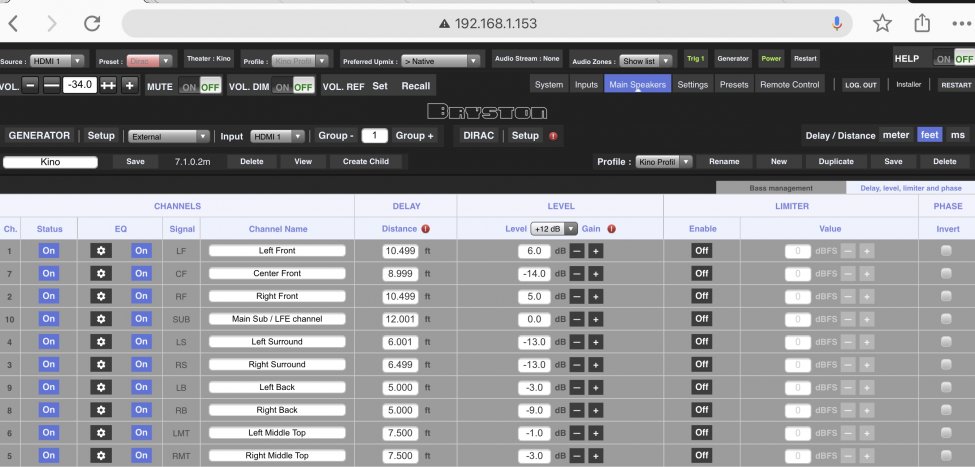Click the browser address bar 192.168.1.153
The image size is (975, 467).
[x=488, y=24]
